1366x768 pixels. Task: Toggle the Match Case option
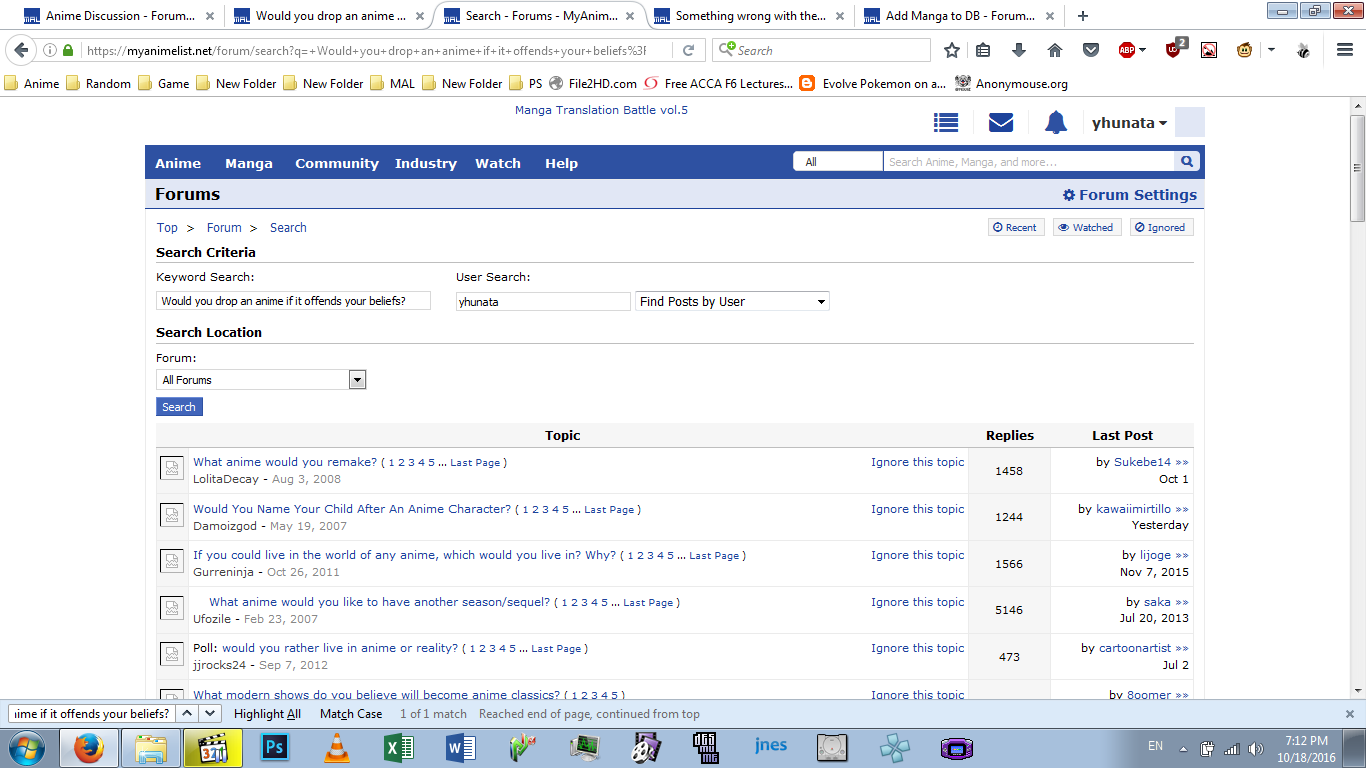pos(350,714)
